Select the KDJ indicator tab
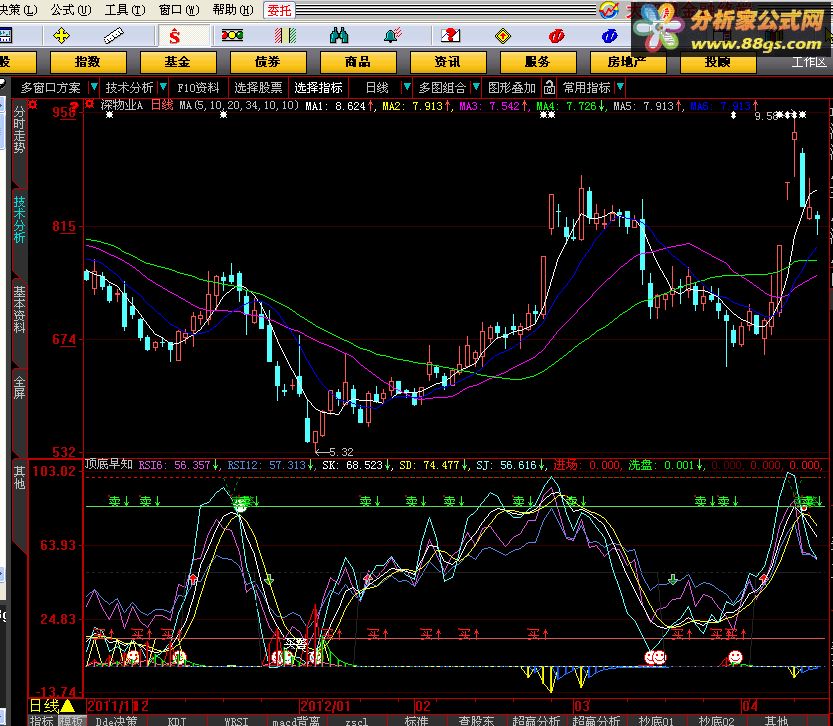This screenshot has width=833, height=726. click(177, 721)
